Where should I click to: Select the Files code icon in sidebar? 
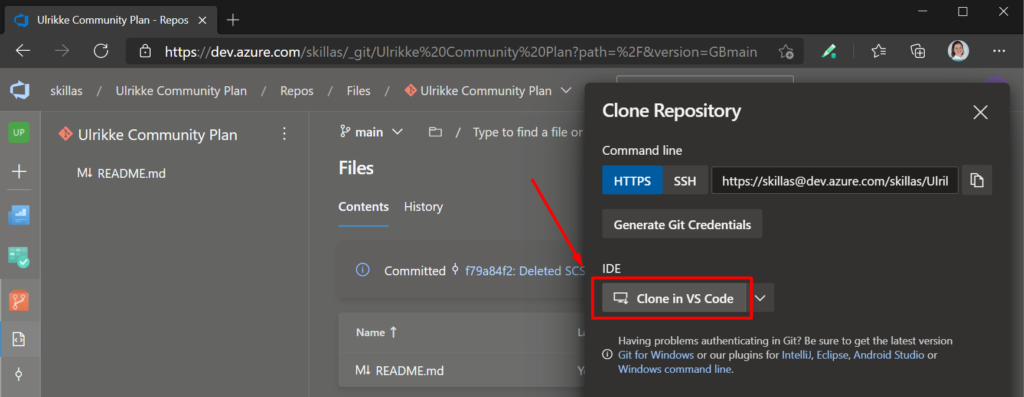tap(19, 339)
